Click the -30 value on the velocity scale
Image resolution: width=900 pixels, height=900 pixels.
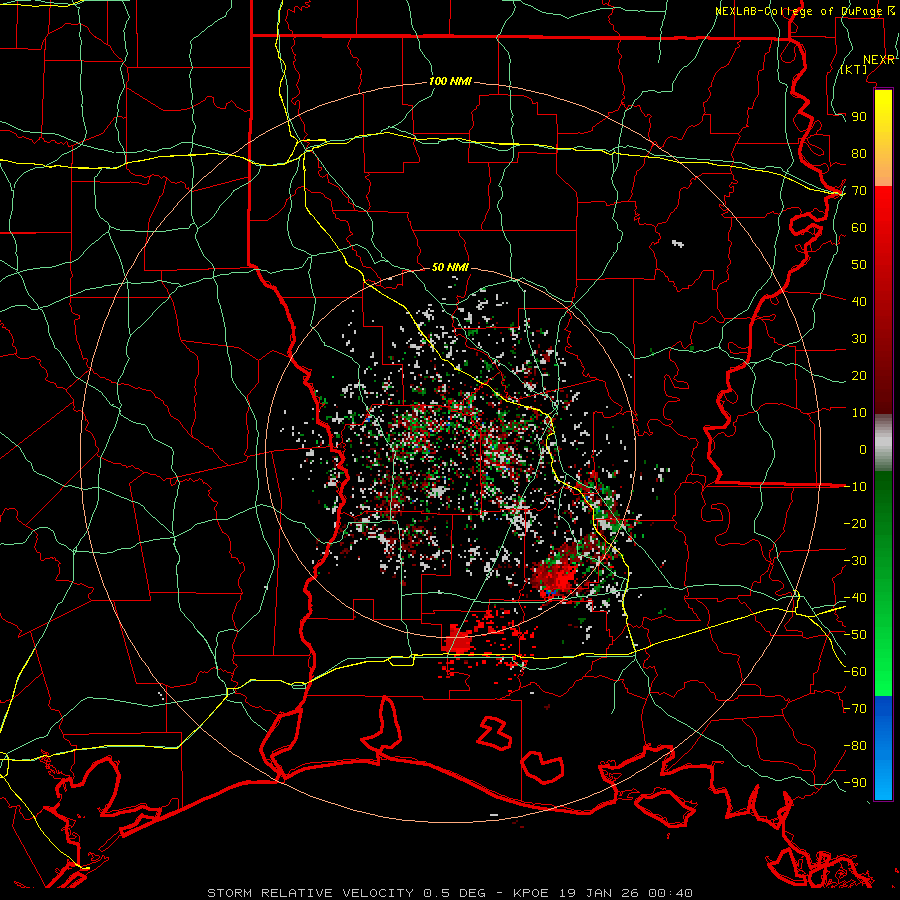coord(855,561)
